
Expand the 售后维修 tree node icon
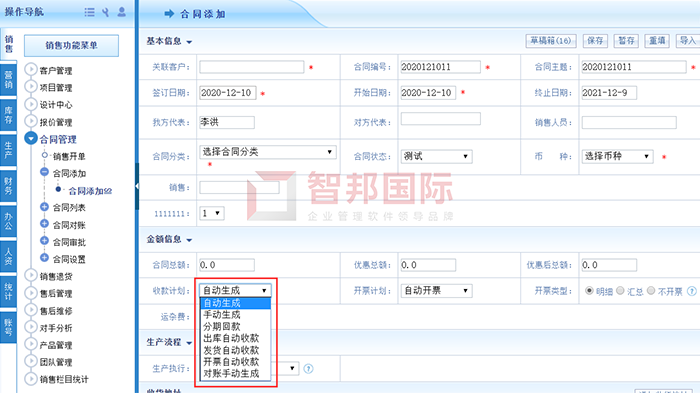pyautogui.click(x=31, y=310)
